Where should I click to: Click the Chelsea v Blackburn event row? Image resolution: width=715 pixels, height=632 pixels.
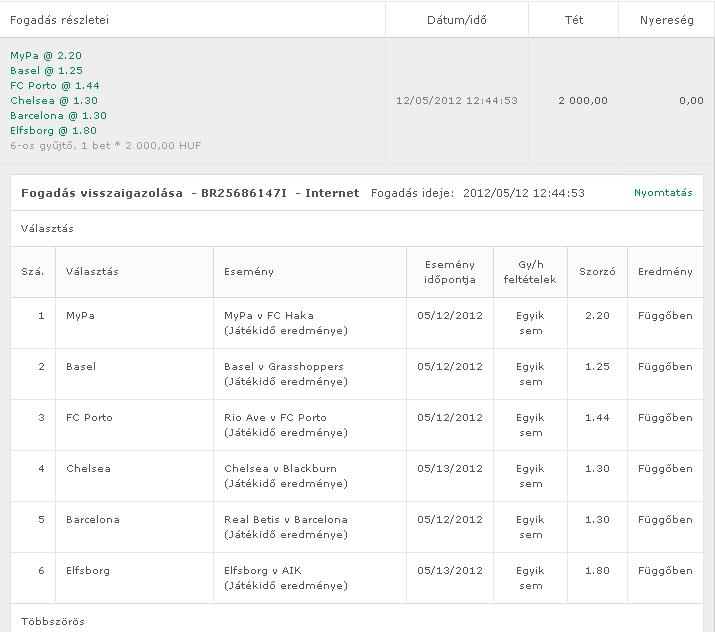coord(280,469)
